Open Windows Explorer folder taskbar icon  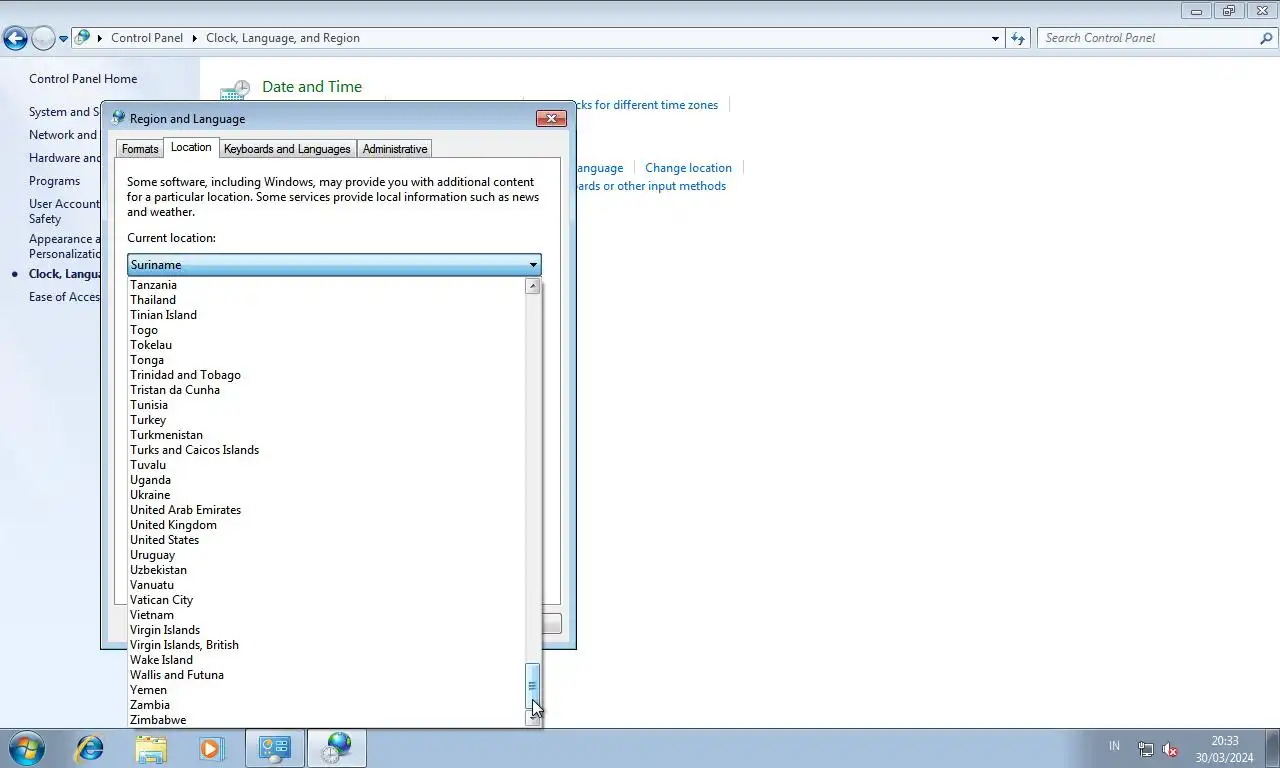point(151,748)
